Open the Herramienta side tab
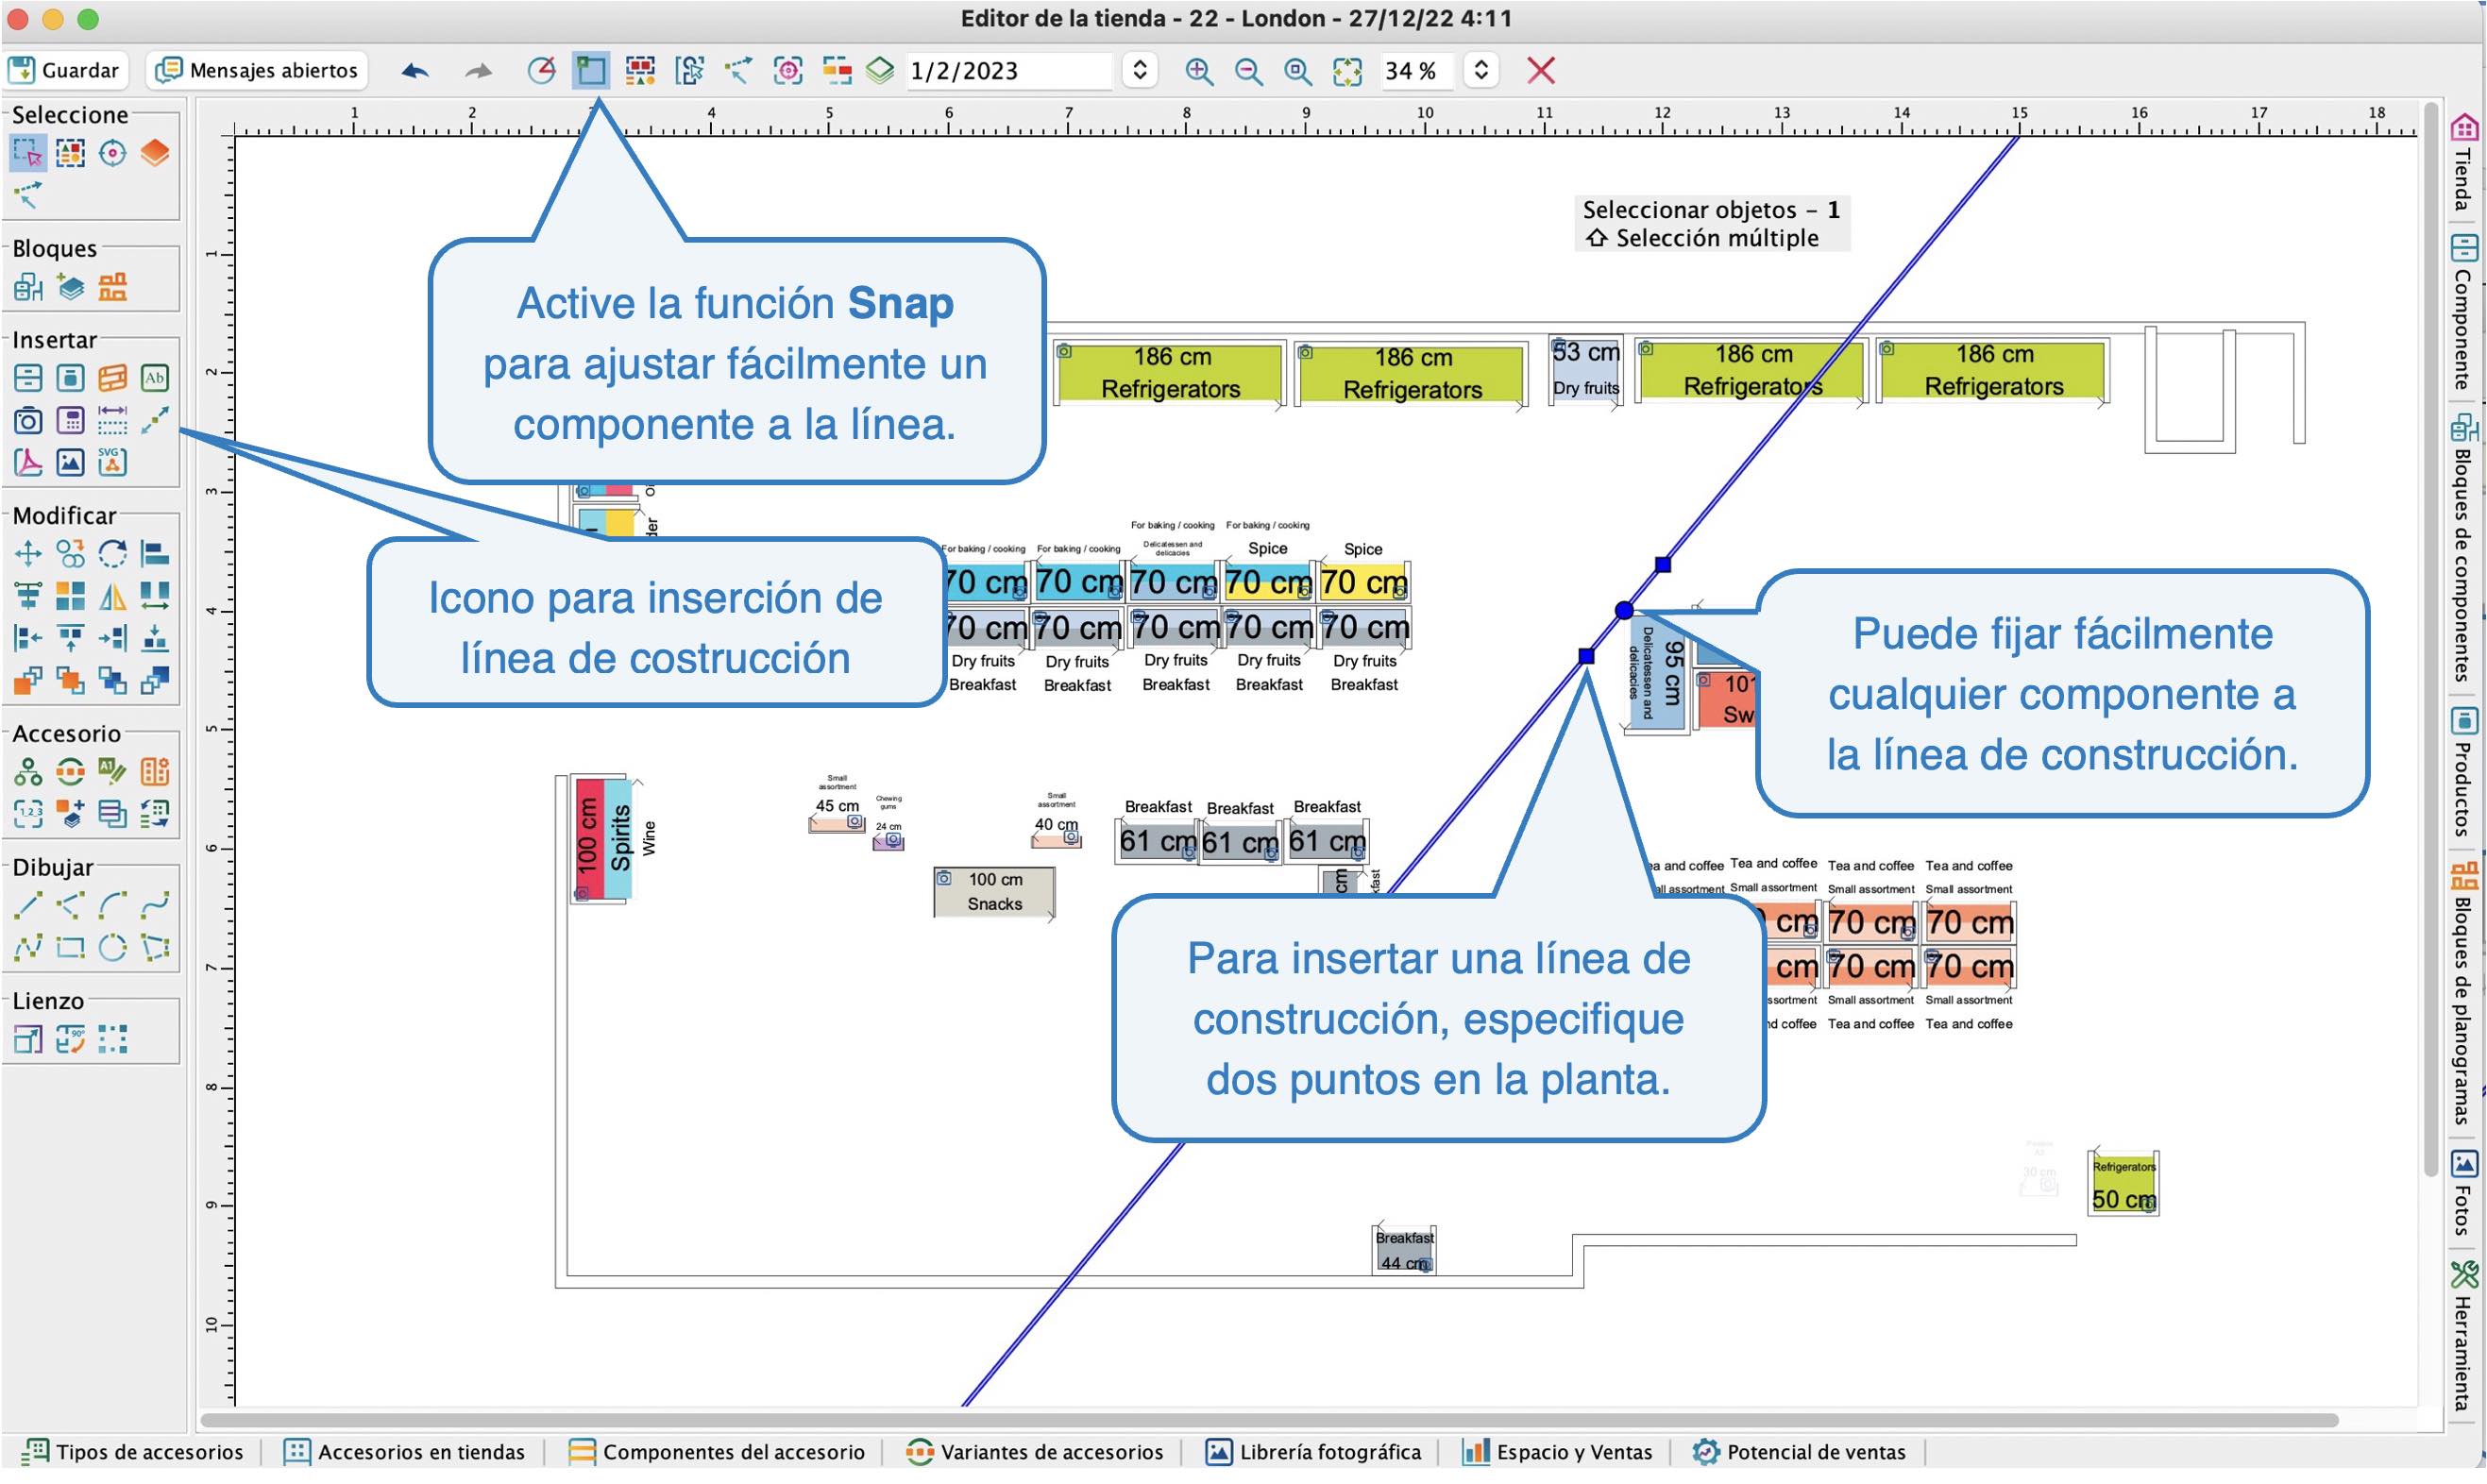 coord(2463,1337)
